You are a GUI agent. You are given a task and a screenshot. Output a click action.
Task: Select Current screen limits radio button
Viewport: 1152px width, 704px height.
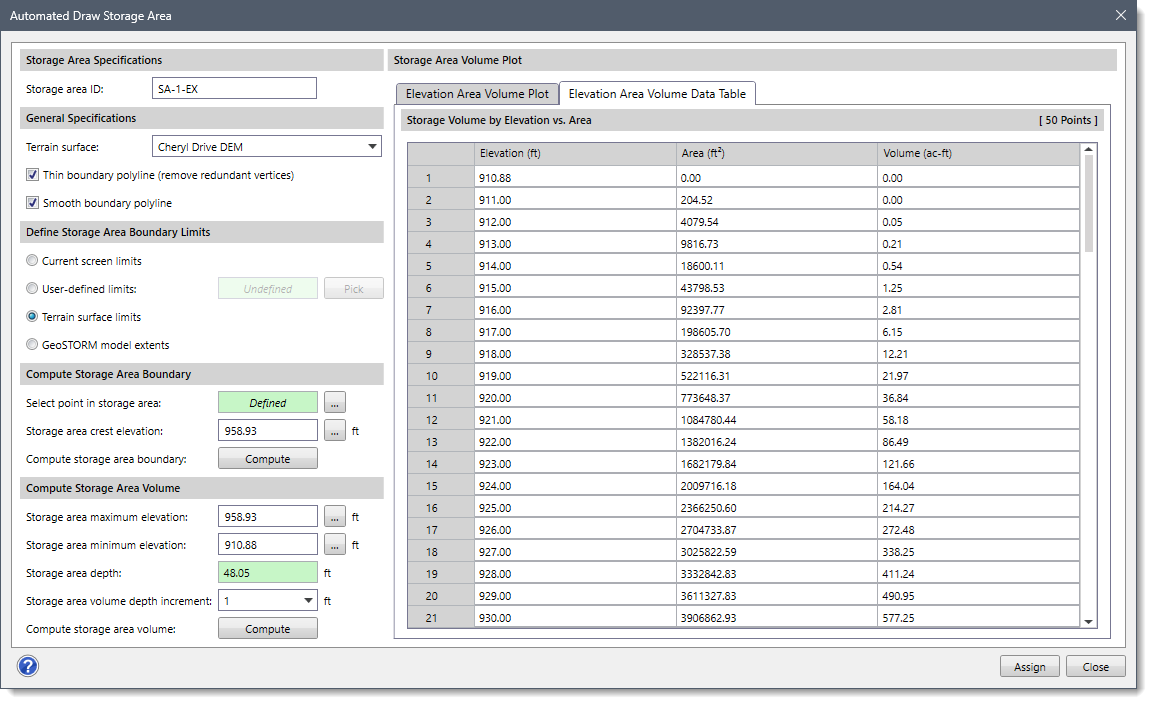coord(29,259)
